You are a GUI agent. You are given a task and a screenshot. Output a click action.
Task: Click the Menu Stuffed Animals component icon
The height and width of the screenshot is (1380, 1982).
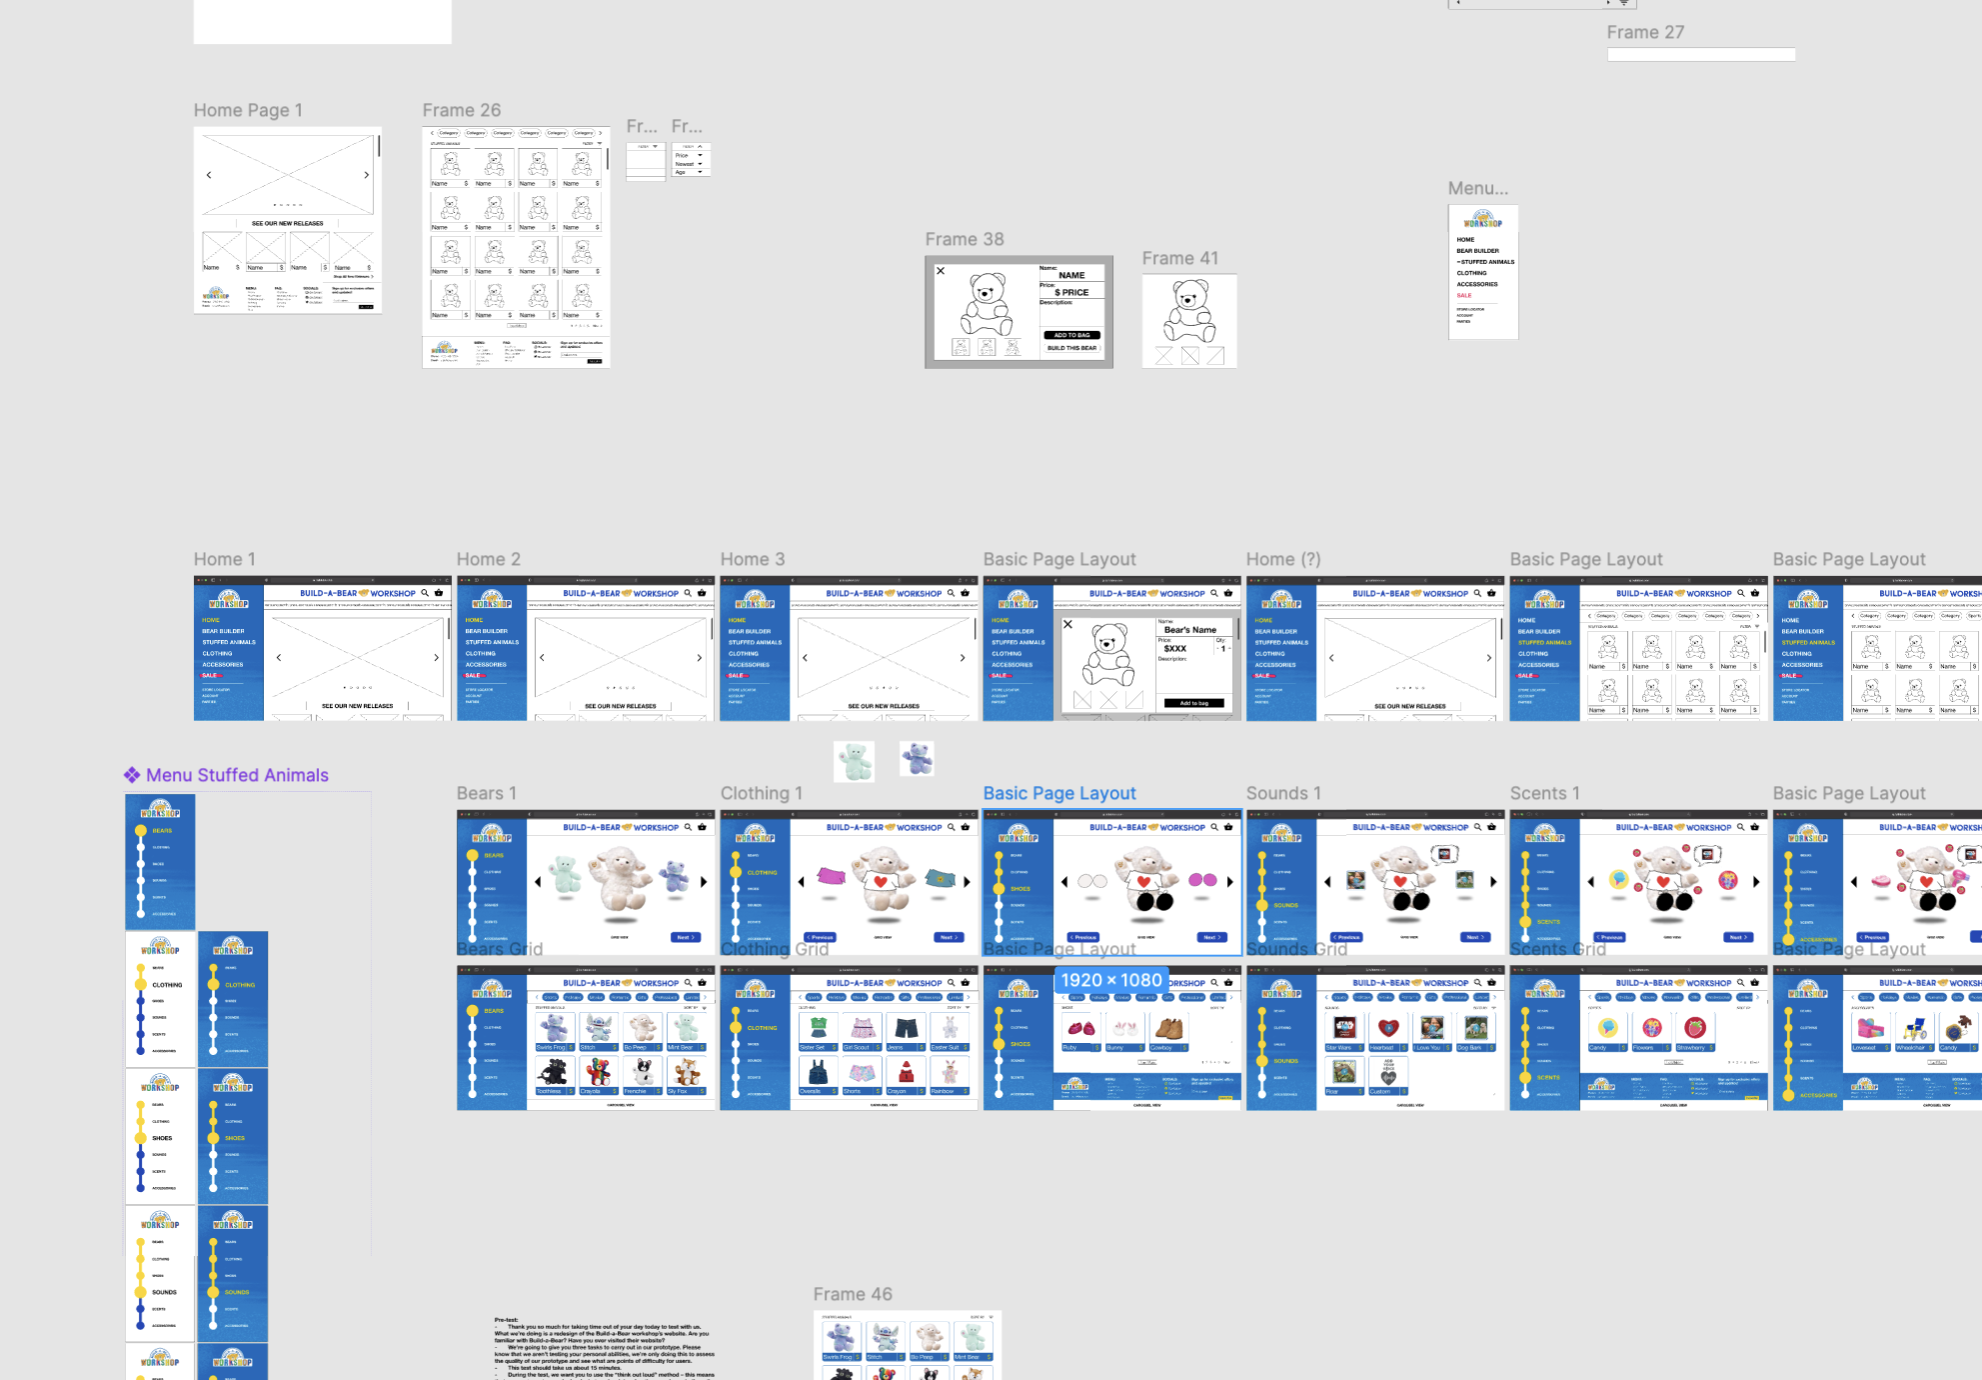tap(132, 775)
